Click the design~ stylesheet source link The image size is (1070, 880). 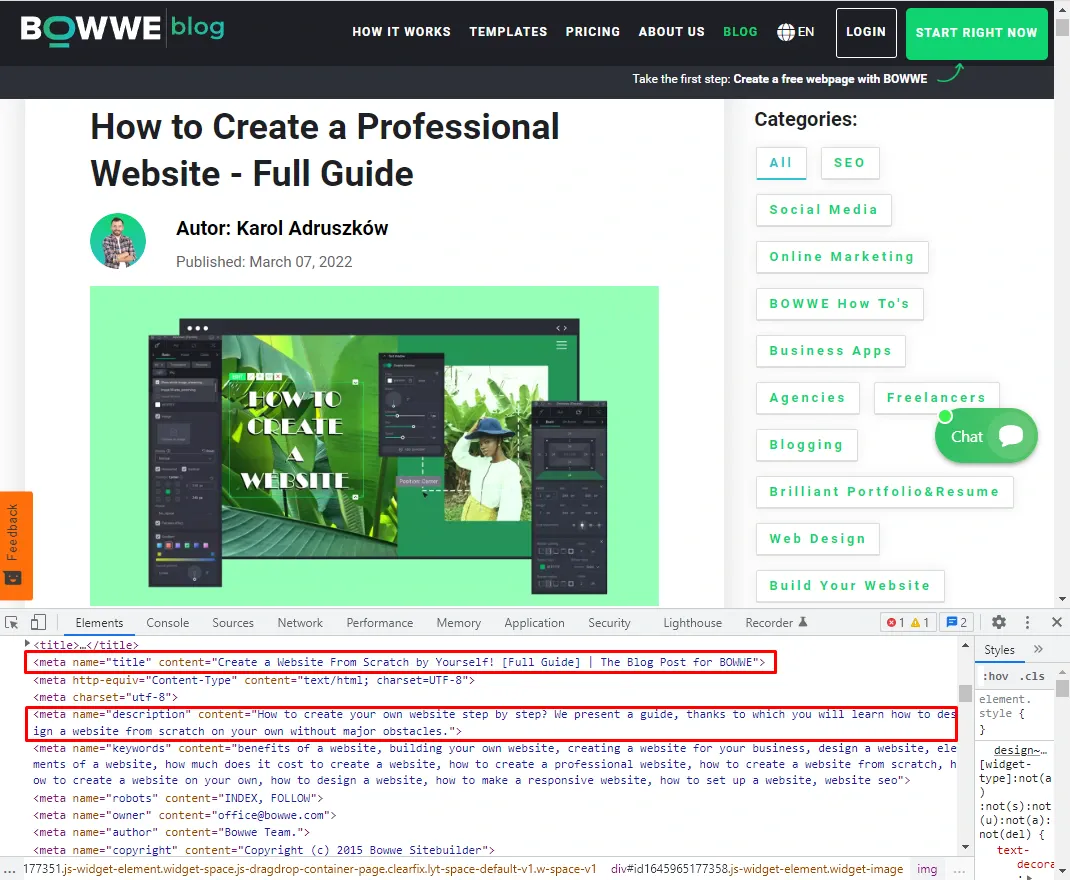1020,750
